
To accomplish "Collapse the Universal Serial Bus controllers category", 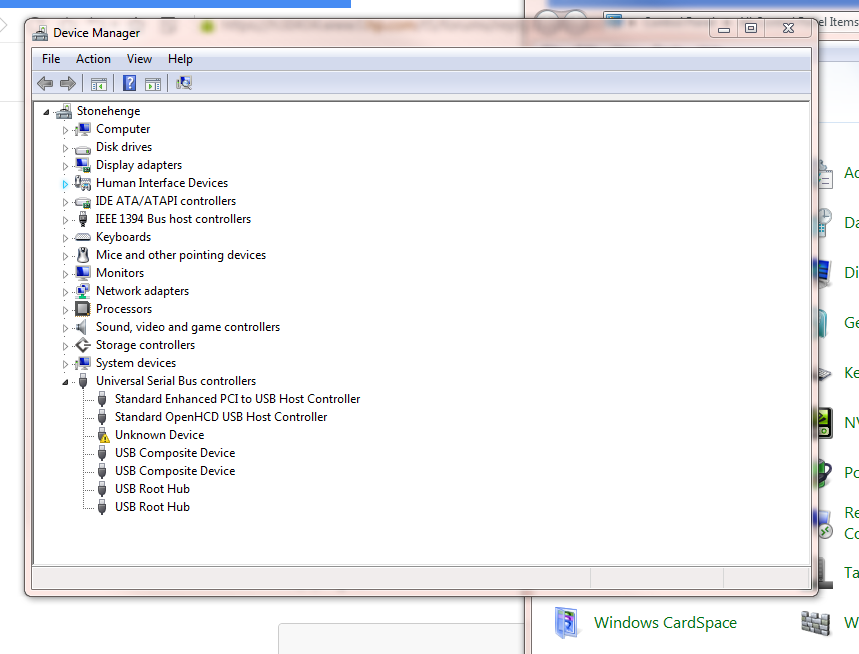I will click(65, 381).
